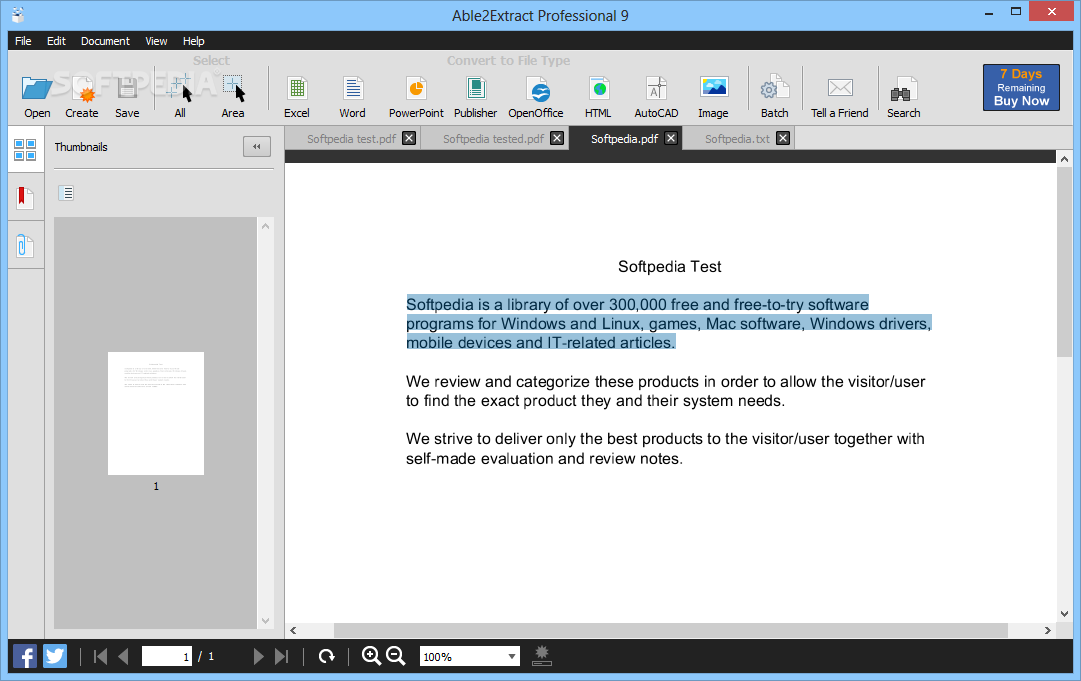Click the document scroll right arrow
The image size is (1081, 681).
coord(1047,630)
